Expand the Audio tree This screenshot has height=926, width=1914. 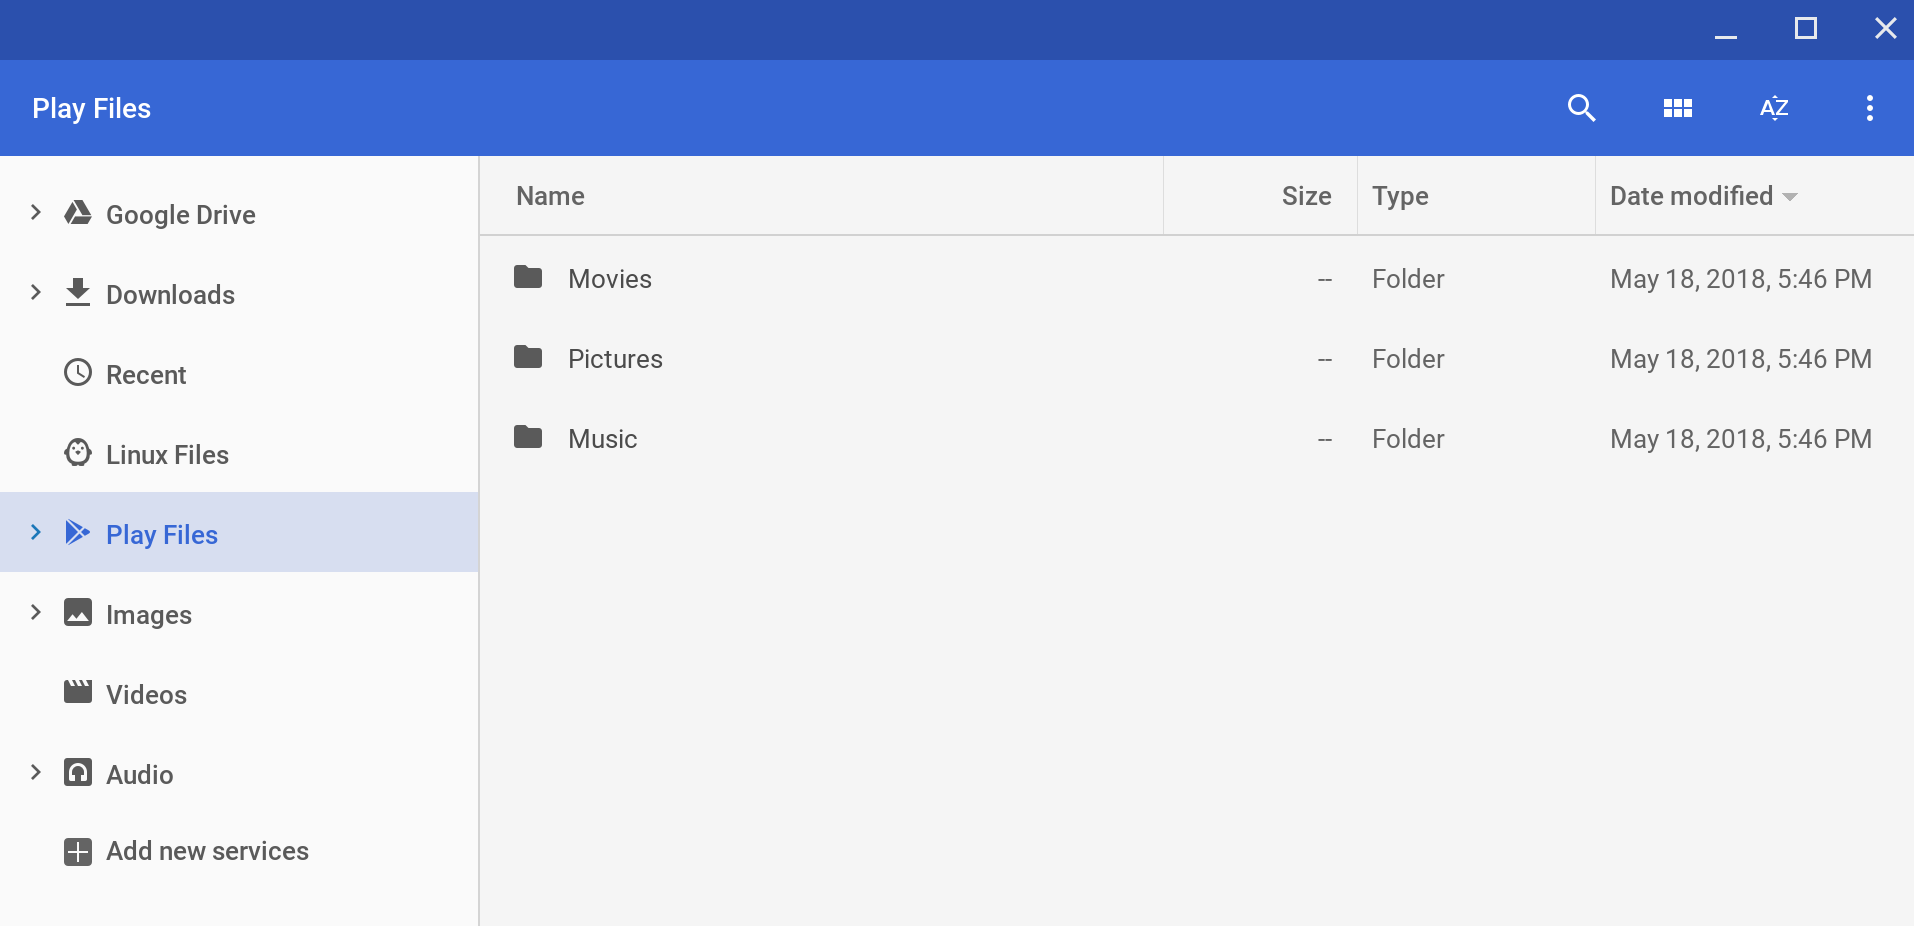(x=36, y=772)
